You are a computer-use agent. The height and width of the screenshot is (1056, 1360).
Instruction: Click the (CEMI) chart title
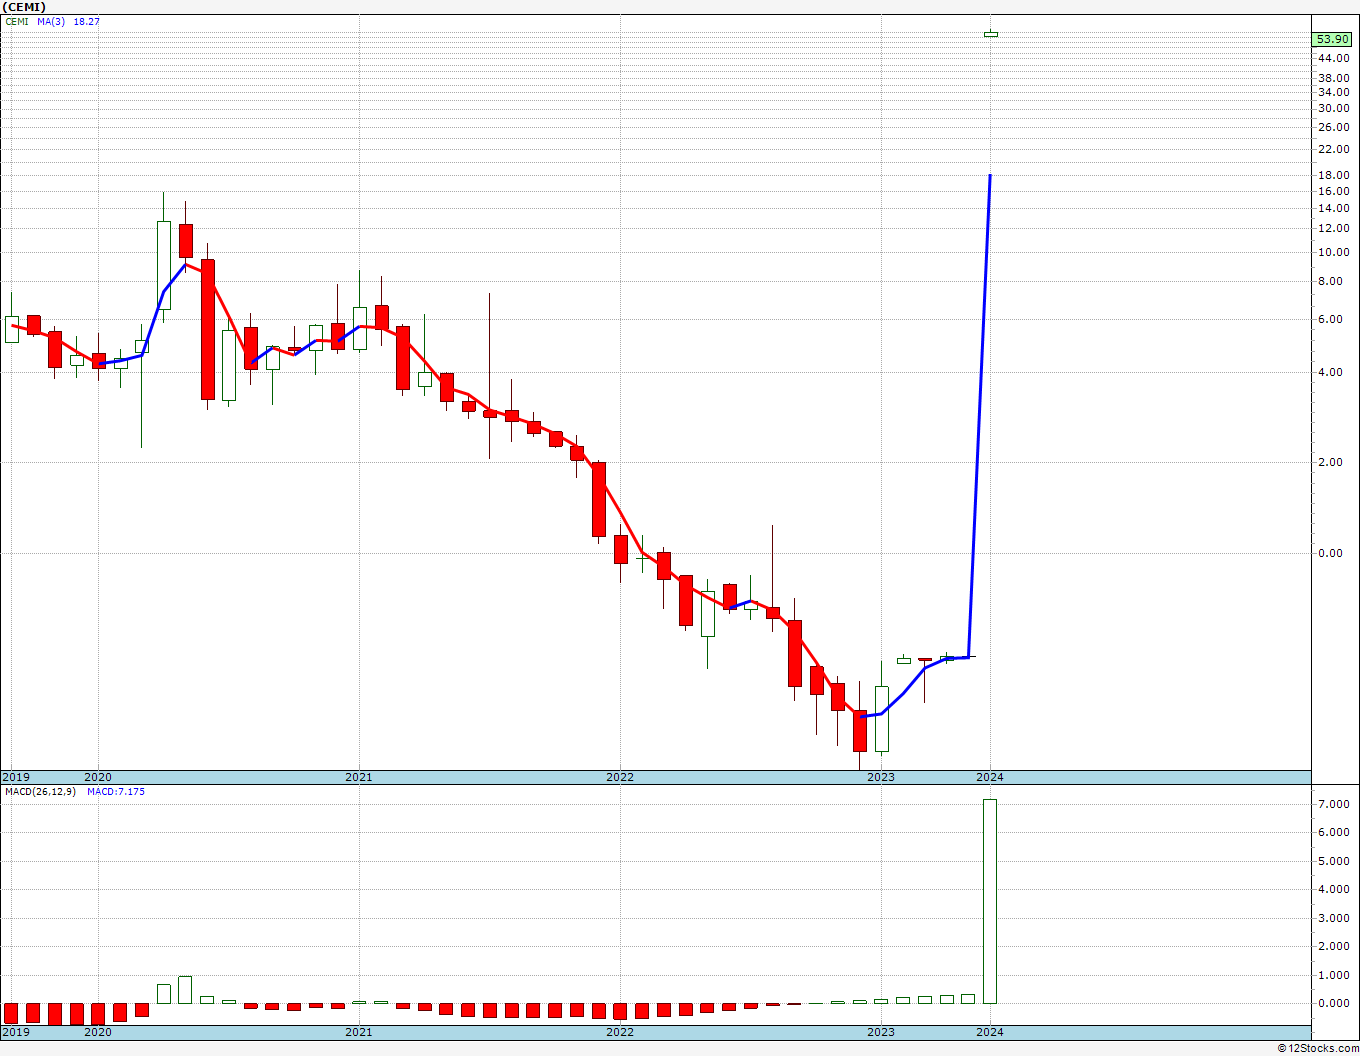(23, 7)
